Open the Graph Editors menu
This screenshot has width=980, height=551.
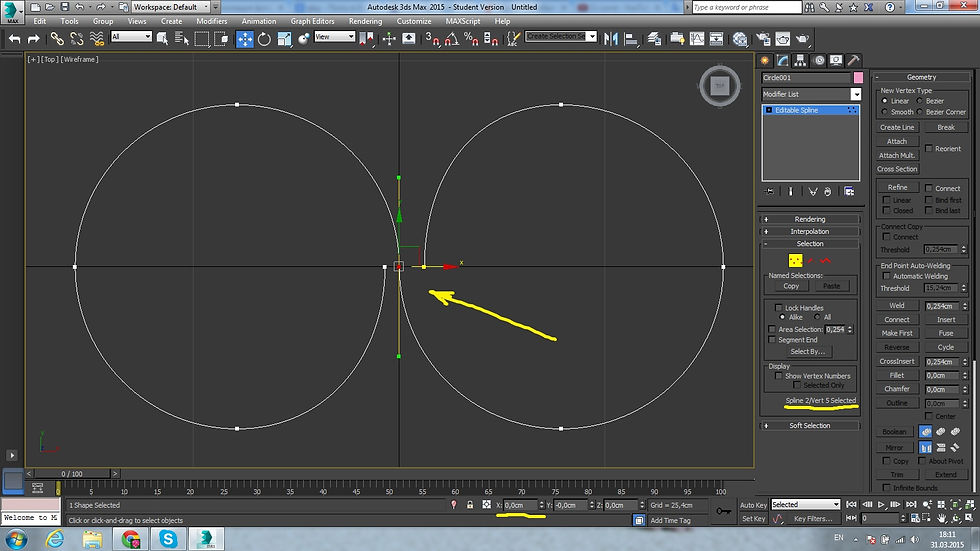pyautogui.click(x=312, y=21)
